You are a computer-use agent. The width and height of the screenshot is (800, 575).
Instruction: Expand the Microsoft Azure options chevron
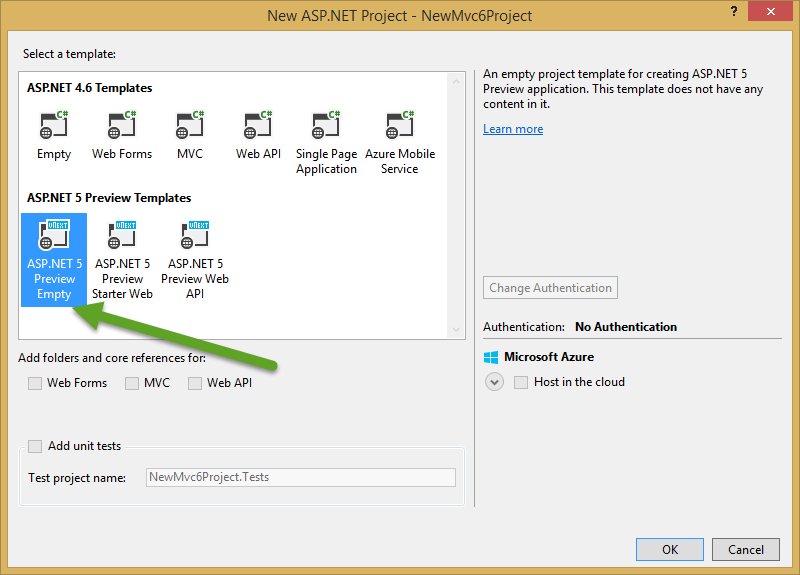pyautogui.click(x=494, y=382)
